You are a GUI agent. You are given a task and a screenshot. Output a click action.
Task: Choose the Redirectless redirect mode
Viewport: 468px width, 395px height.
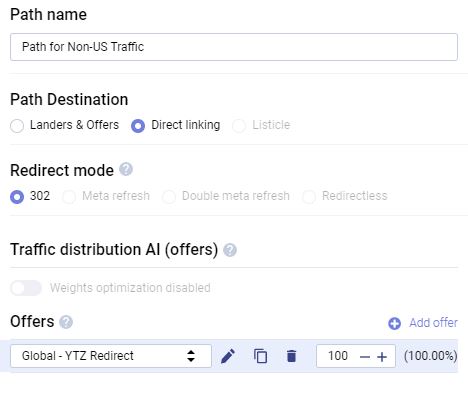point(309,197)
